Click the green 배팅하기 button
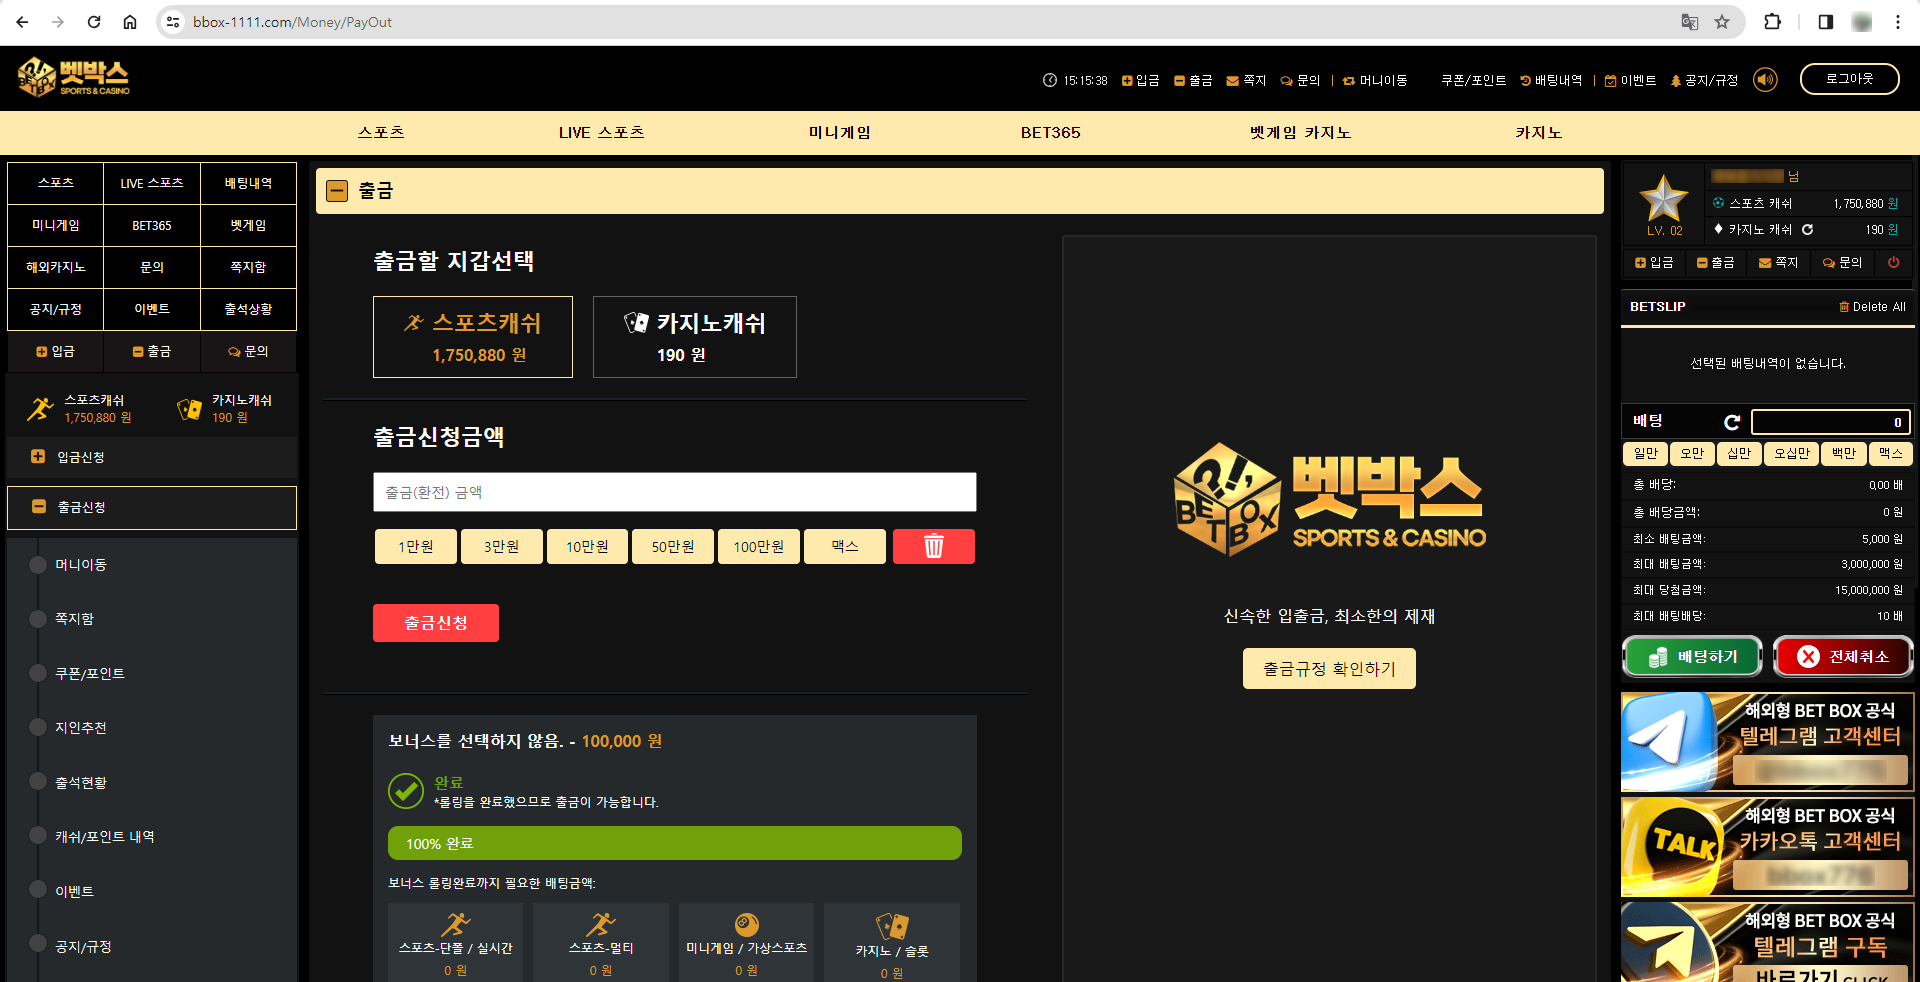 (x=1693, y=657)
